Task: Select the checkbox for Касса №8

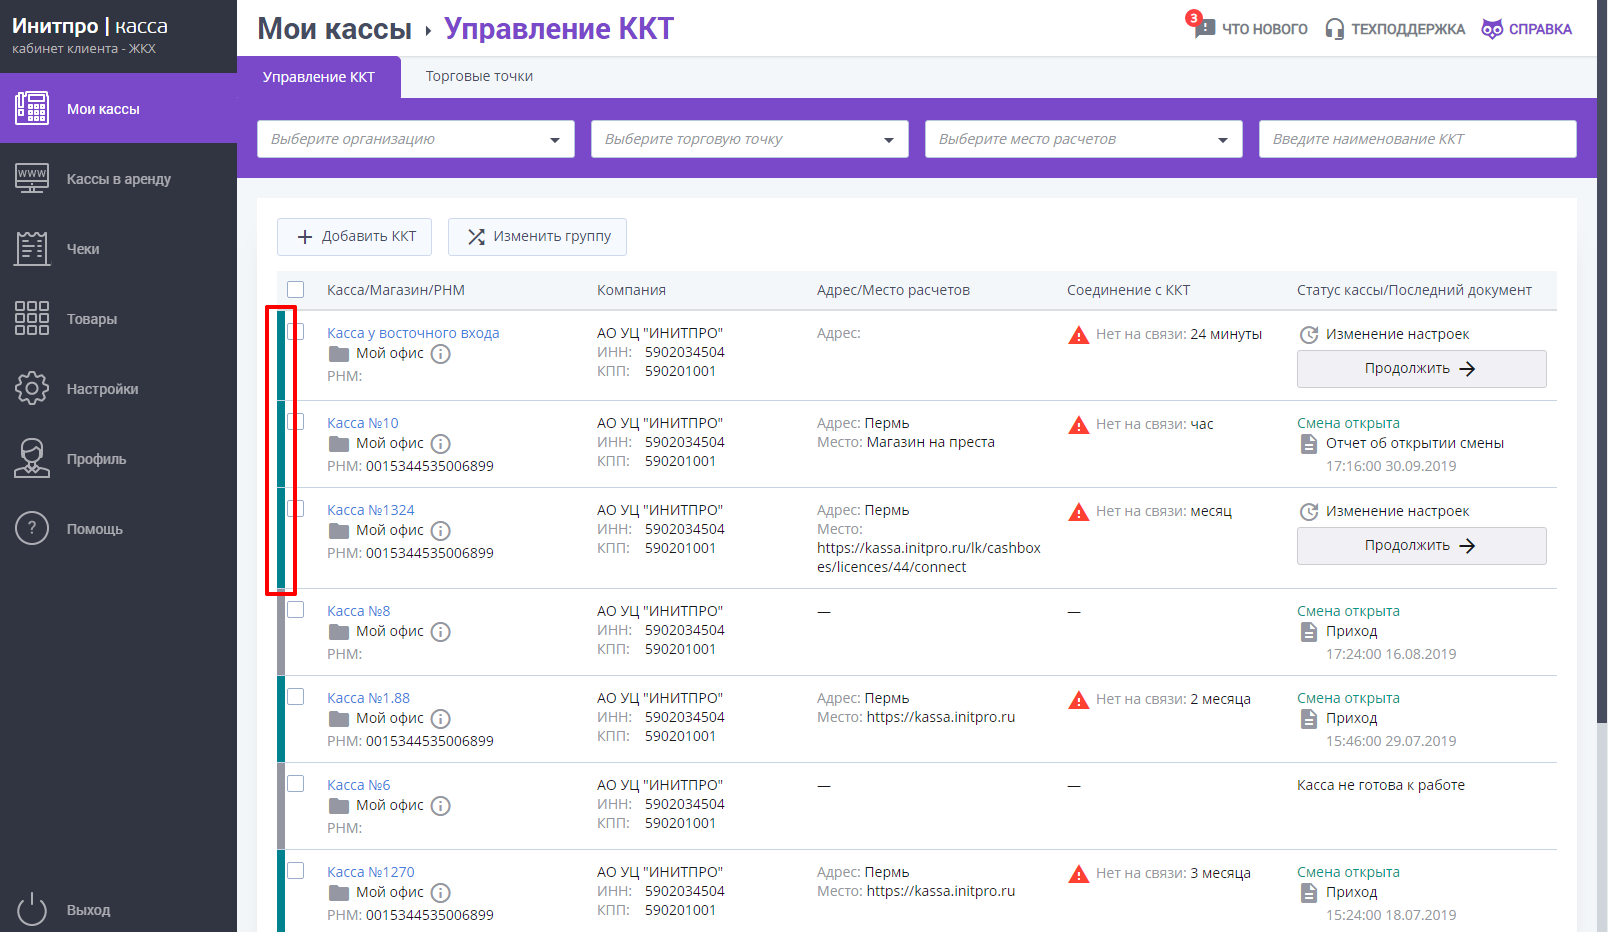Action: point(296,610)
